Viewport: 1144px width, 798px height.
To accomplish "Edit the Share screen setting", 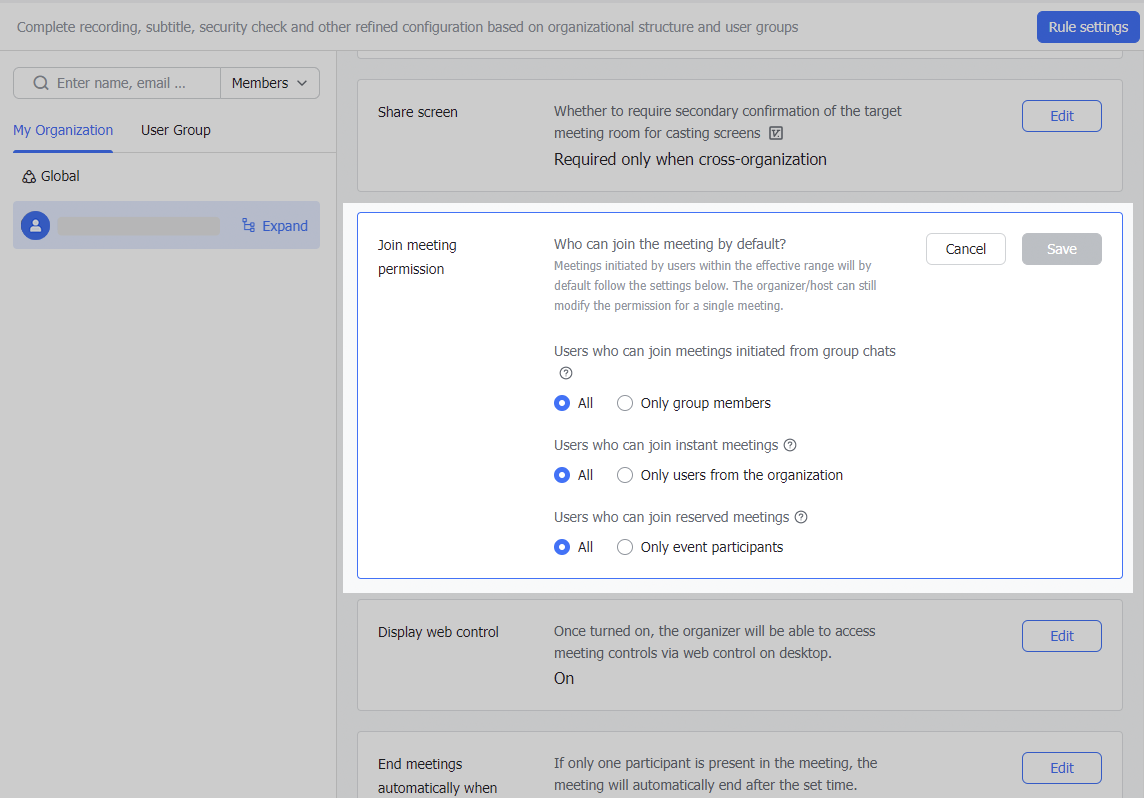I will pyautogui.click(x=1062, y=116).
